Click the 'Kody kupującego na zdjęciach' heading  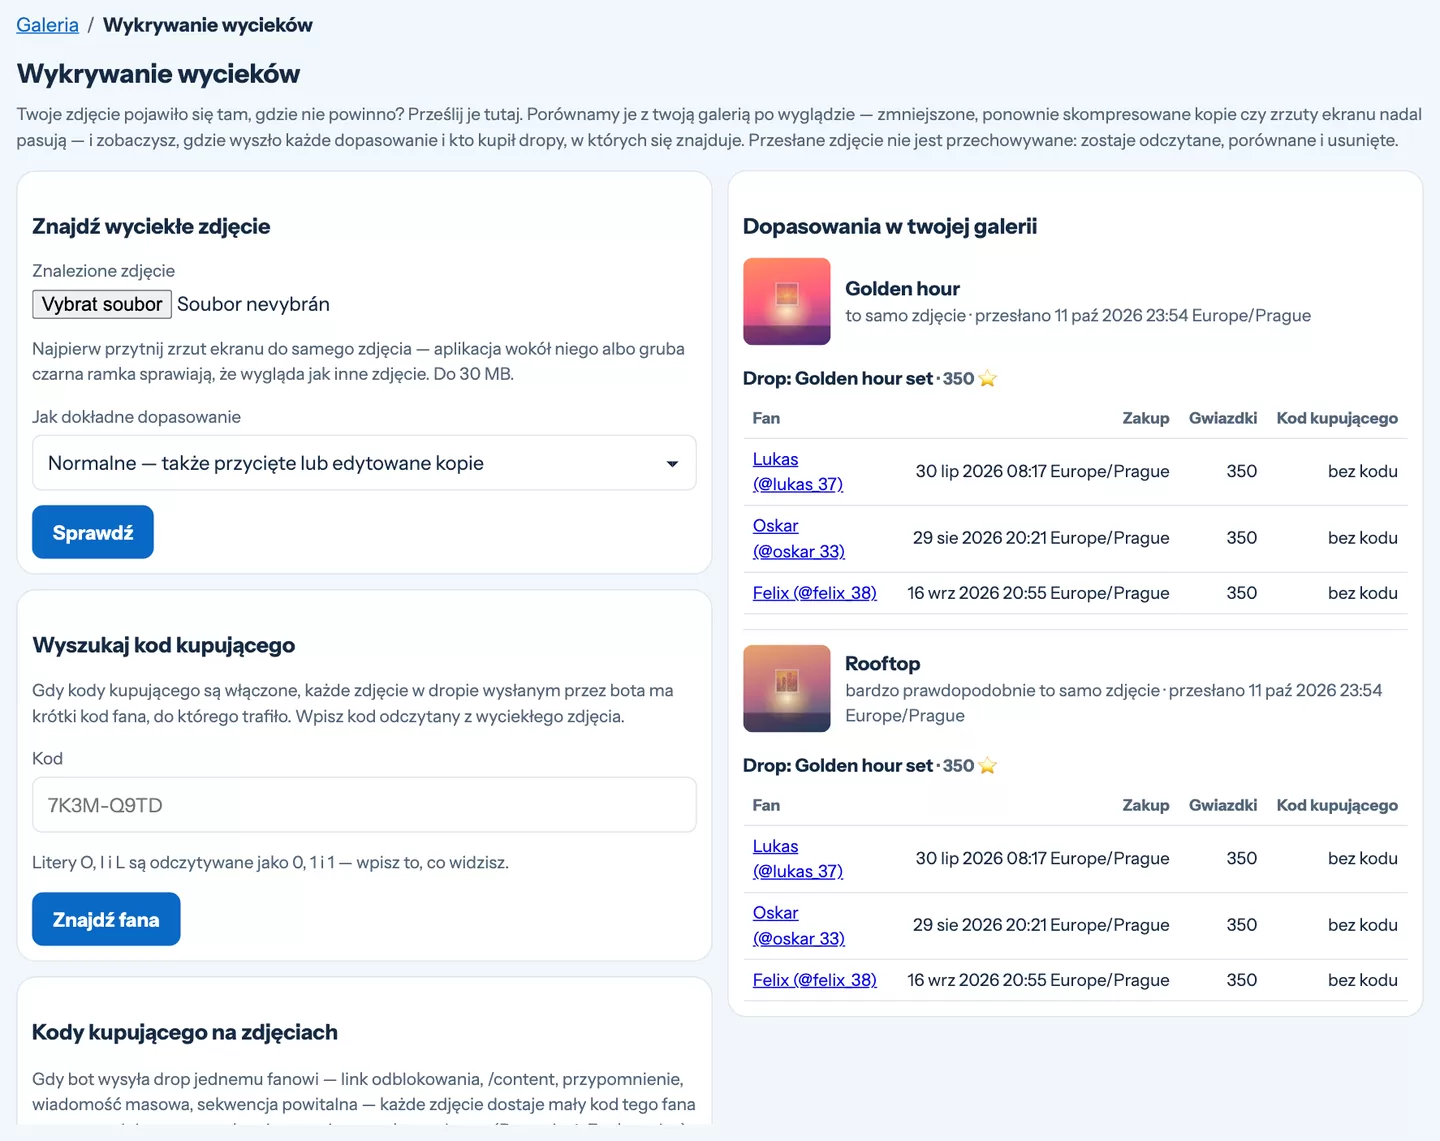pyautogui.click(x=185, y=1033)
